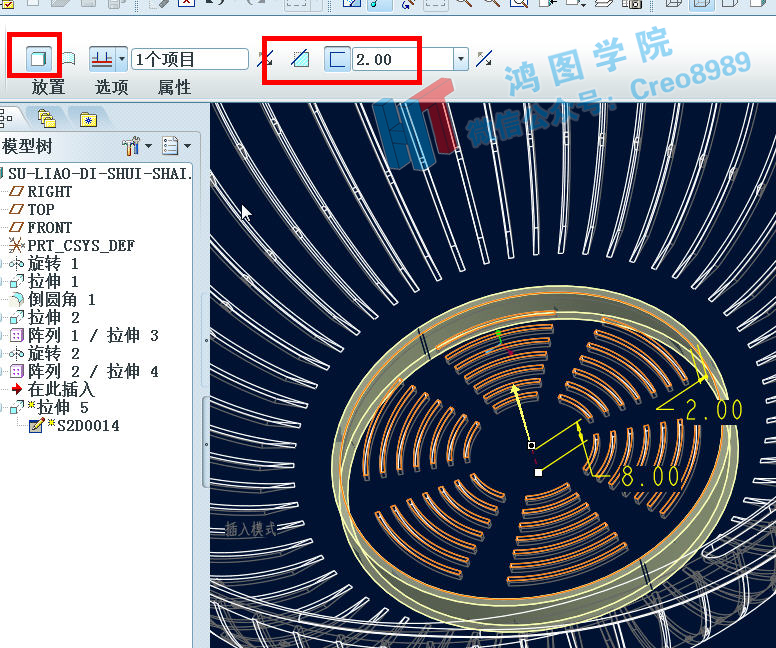Select PRT_CSYS_DEF coordinate system in tree

click(x=81, y=246)
